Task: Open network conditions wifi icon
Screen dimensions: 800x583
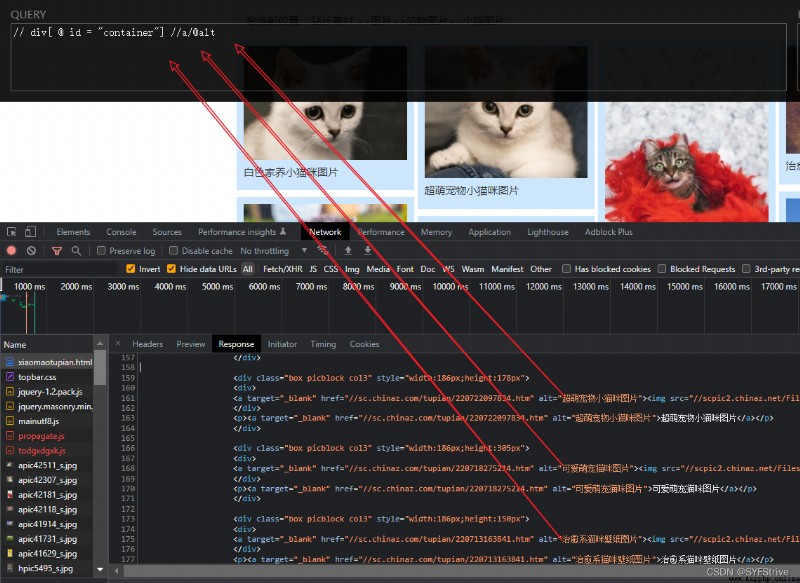Action: pyautogui.click(x=322, y=250)
